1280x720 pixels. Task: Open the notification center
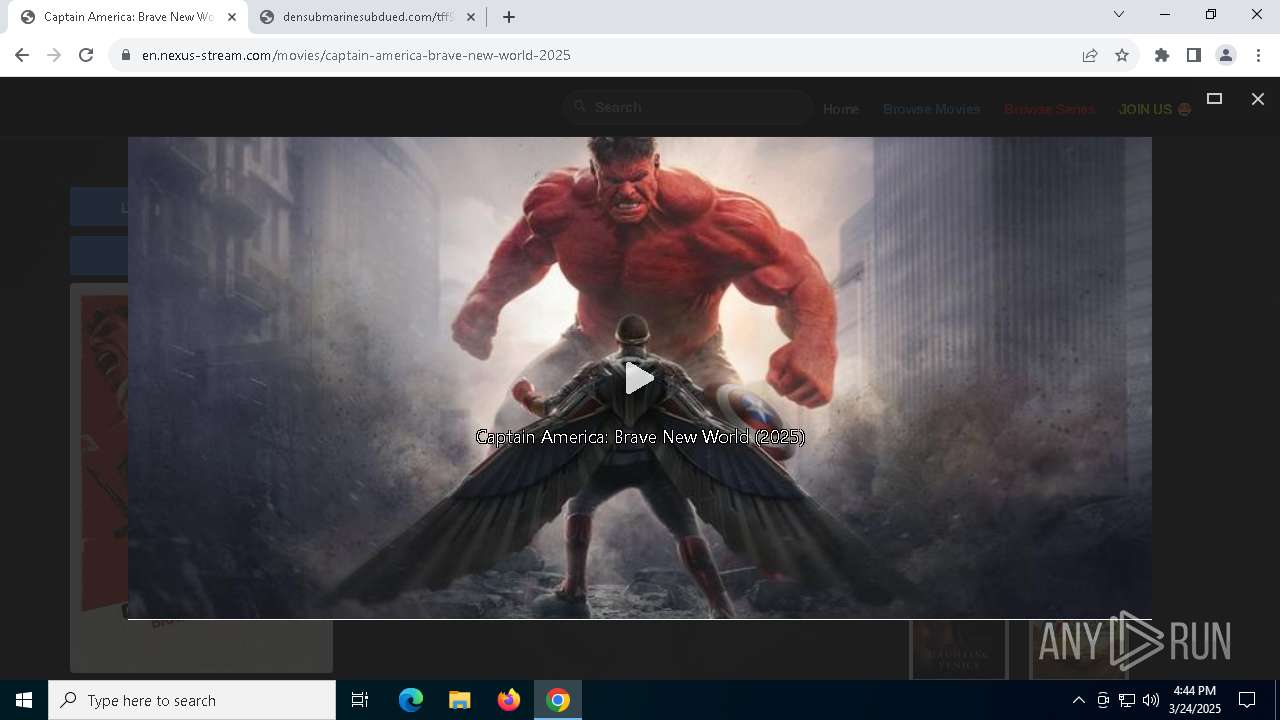(x=1247, y=700)
